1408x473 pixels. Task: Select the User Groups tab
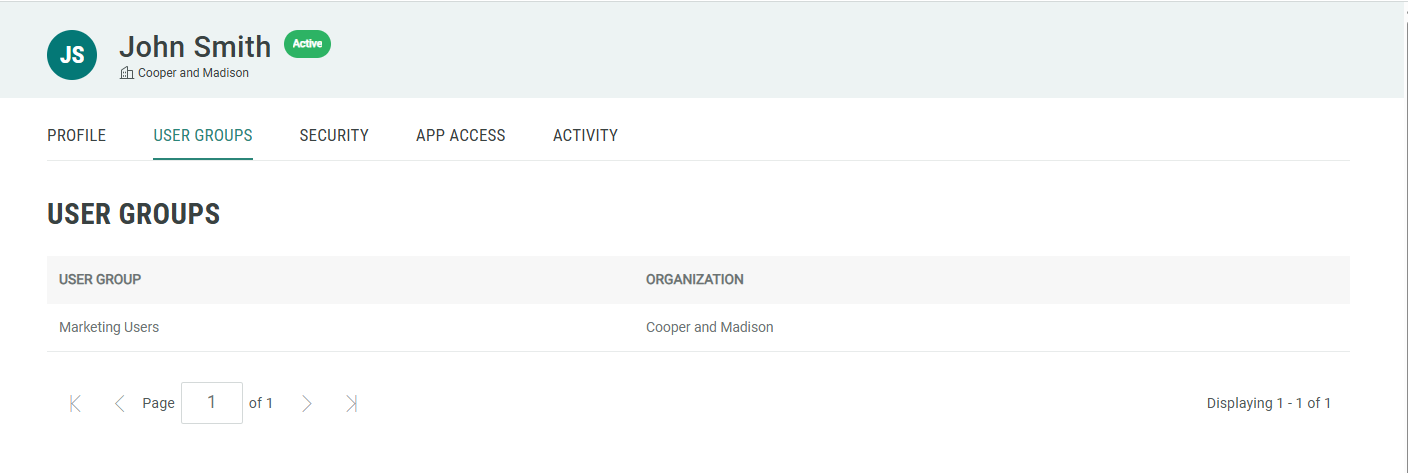pos(203,135)
